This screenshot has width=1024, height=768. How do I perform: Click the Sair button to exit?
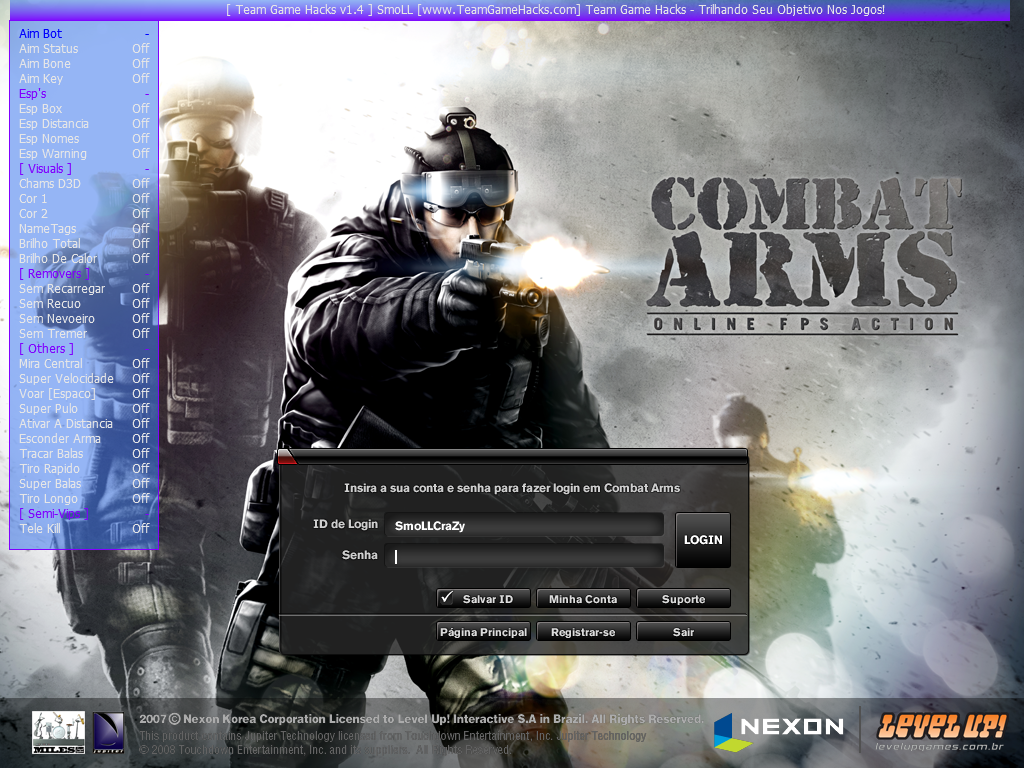tap(683, 632)
